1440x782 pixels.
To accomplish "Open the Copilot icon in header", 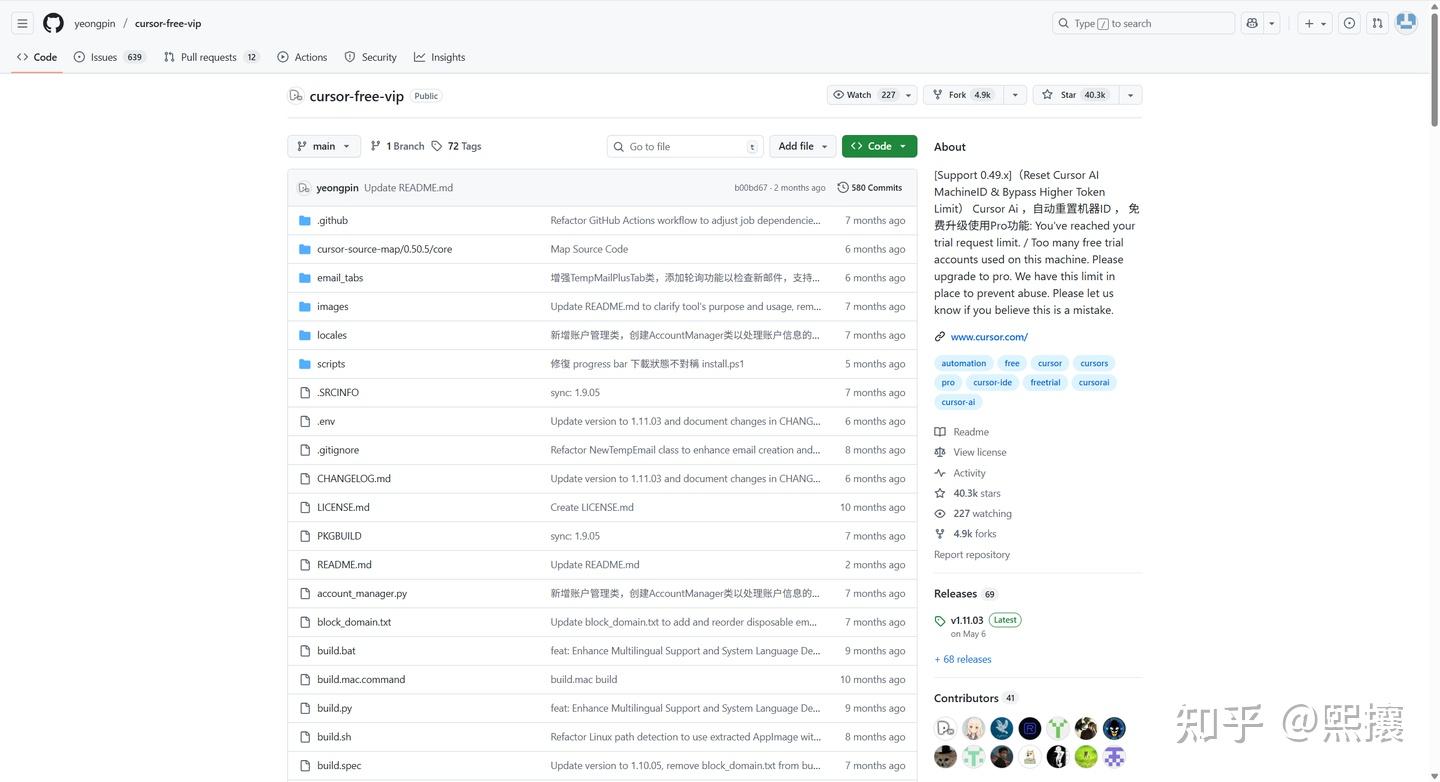I will (x=1251, y=23).
